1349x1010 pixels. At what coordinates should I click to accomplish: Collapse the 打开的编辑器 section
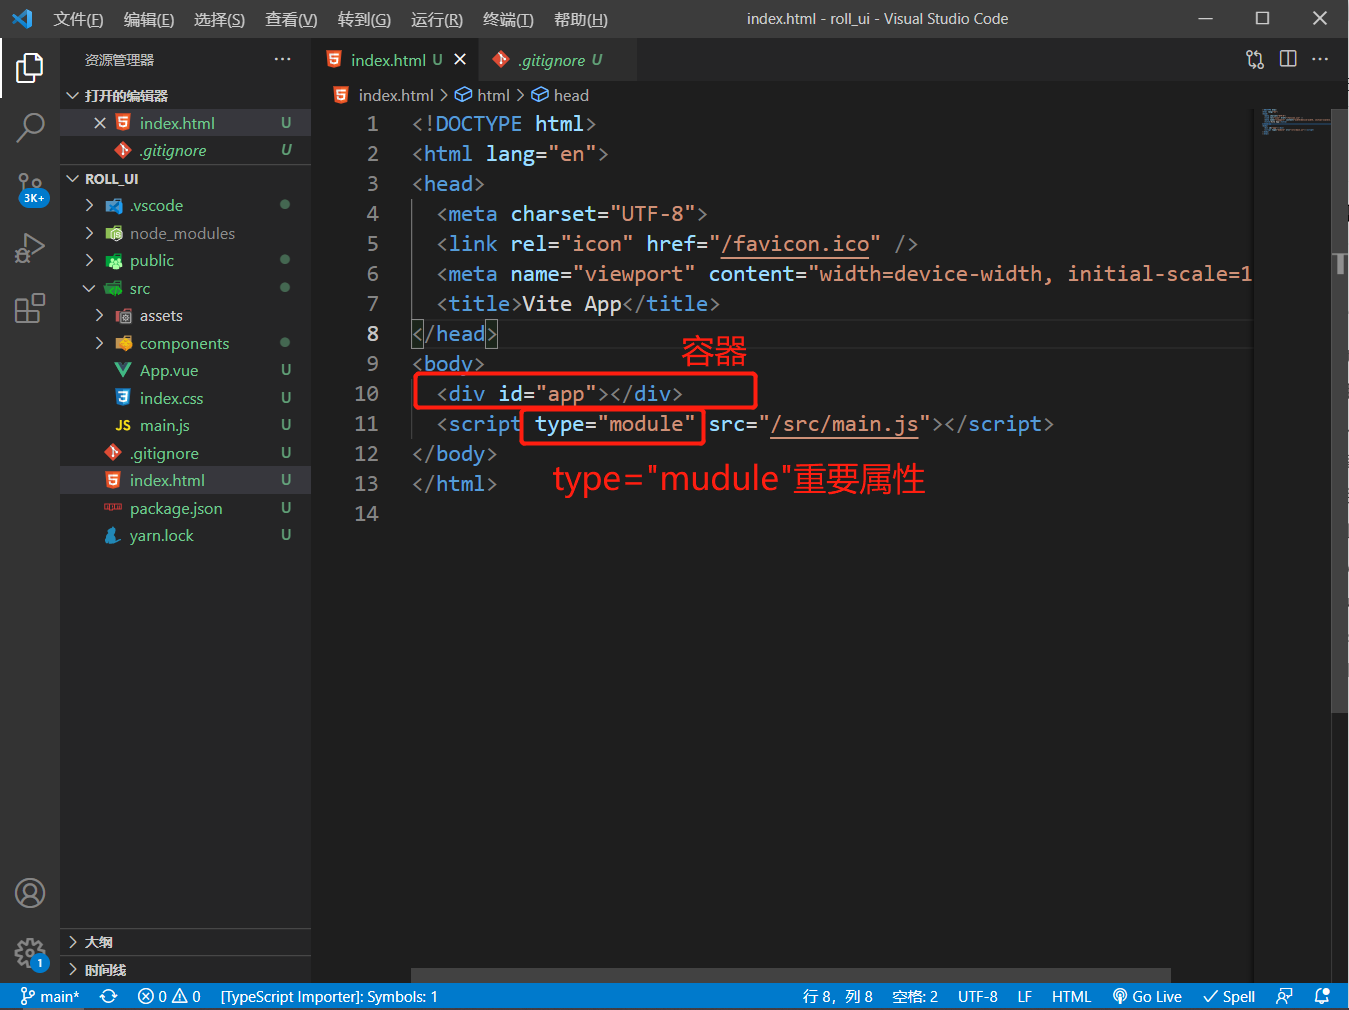[185, 95]
